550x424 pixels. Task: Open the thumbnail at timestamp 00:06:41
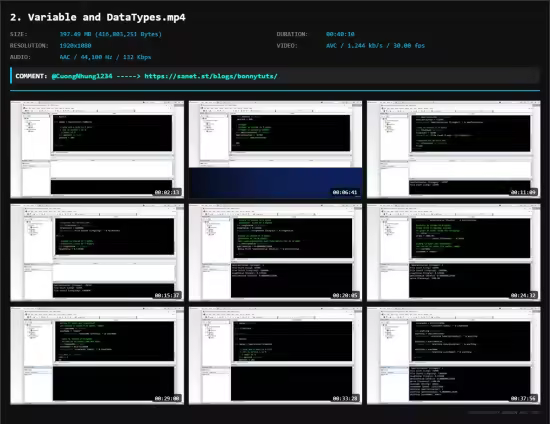[275, 149]
